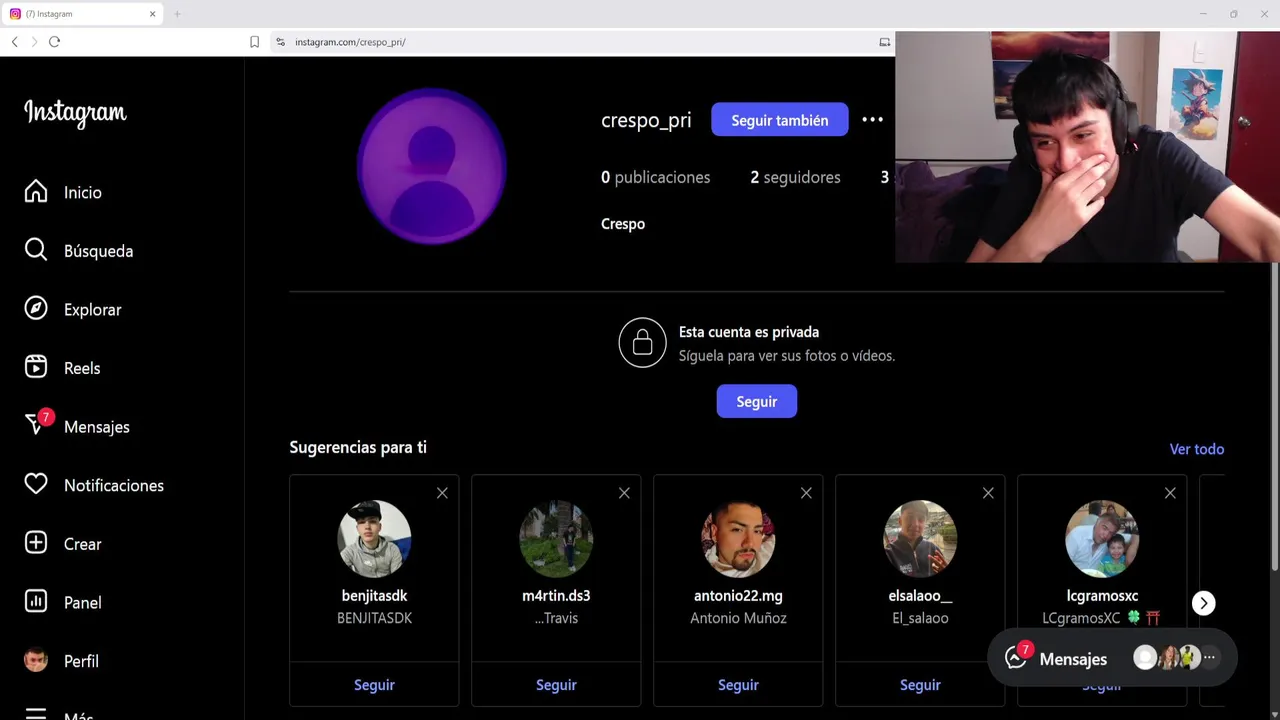Screen dimensions: 1280x720
Task: Click the blue Seguir button under private notice
Action: tap(757, 401)
